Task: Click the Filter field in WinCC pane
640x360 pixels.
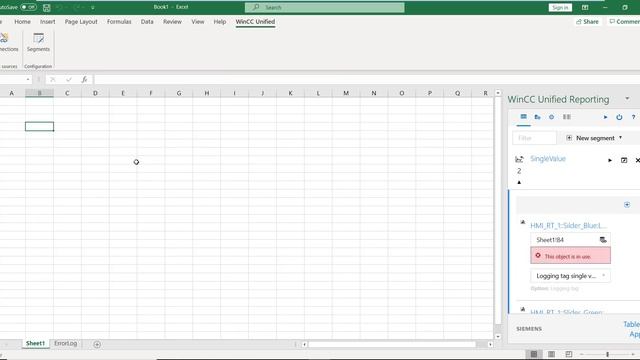Action: [534, 138]
